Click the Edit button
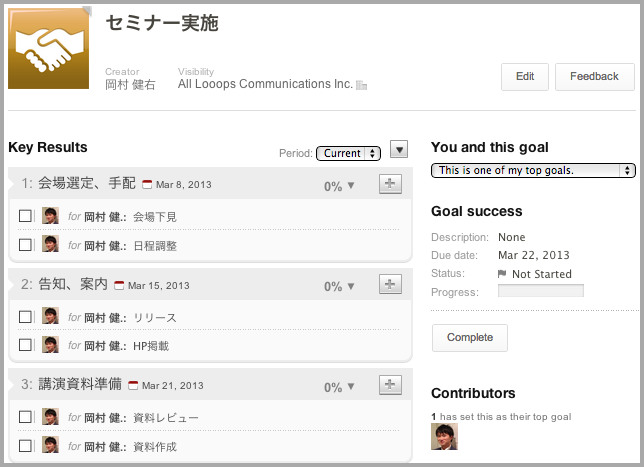The height and width of the screenshot is (467, 644). 525,77
